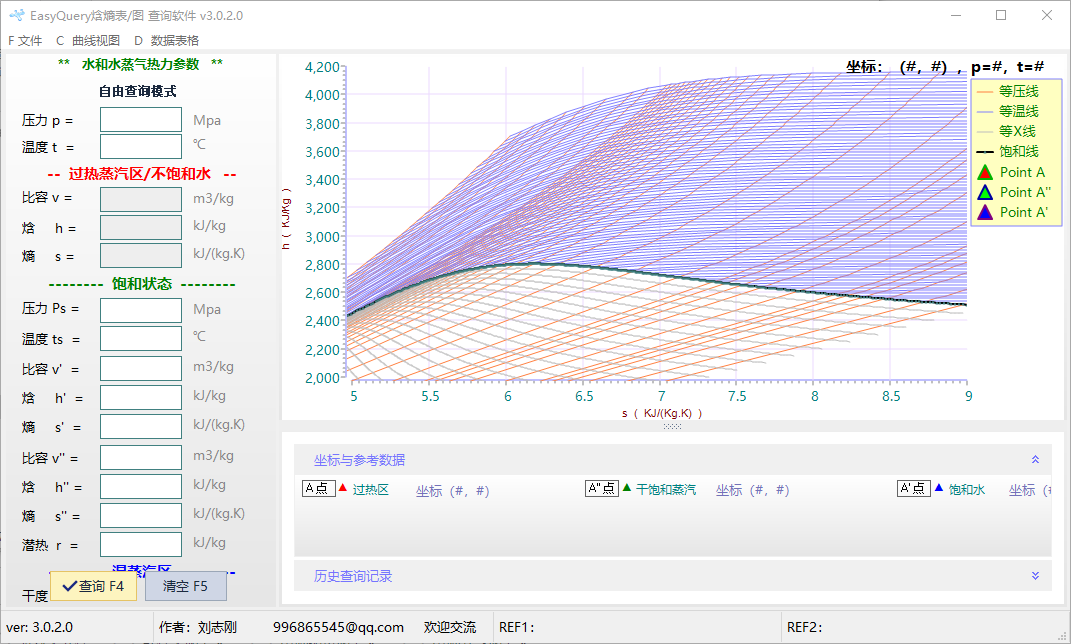Click the 温度 ts input field
Screen dimensions: 1071x644
141,339
